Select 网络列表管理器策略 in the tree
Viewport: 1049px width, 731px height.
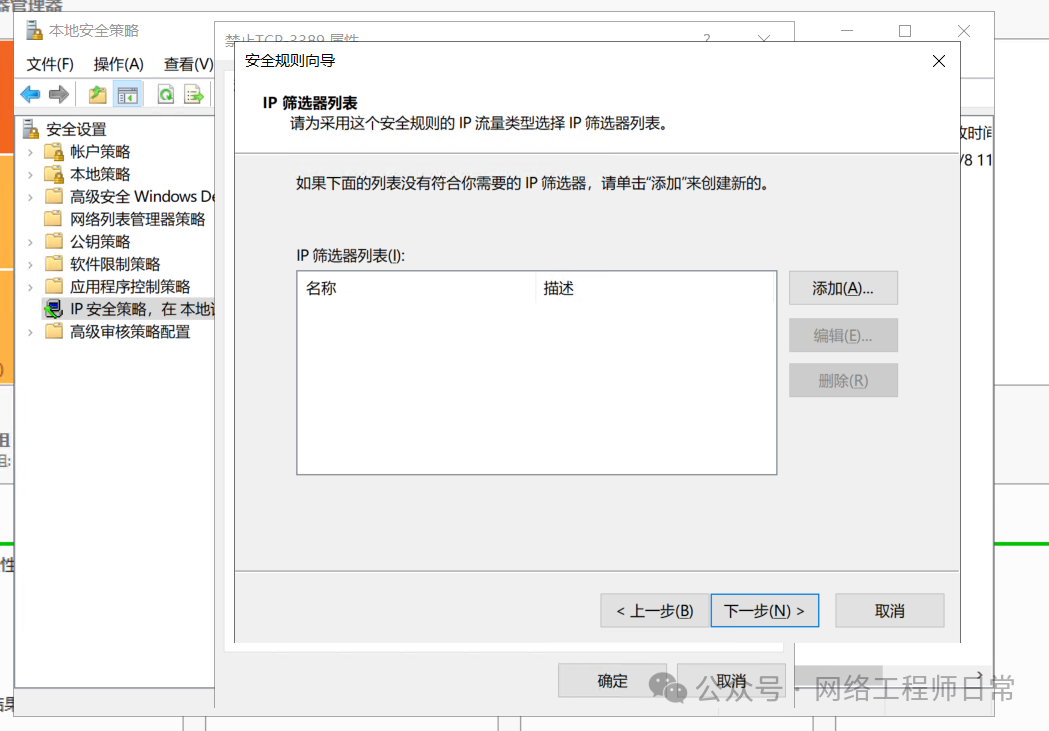point(137,219)
